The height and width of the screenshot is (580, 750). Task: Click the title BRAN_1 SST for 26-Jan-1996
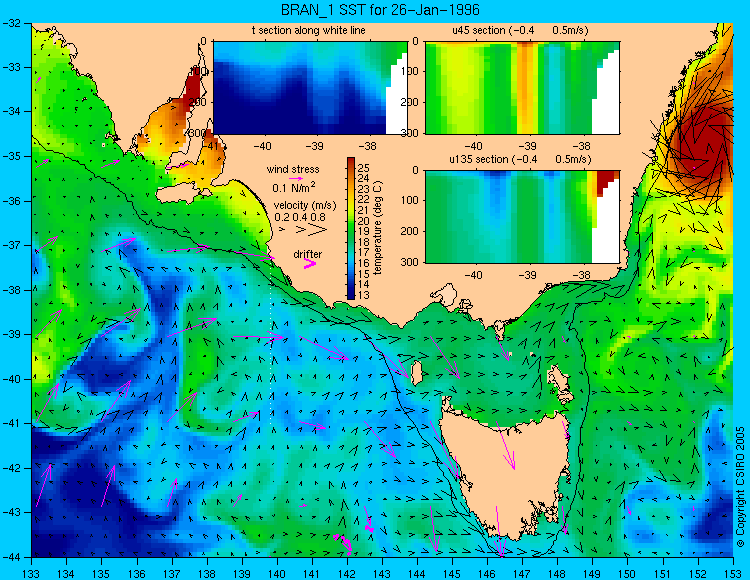(x=380, y=10)
